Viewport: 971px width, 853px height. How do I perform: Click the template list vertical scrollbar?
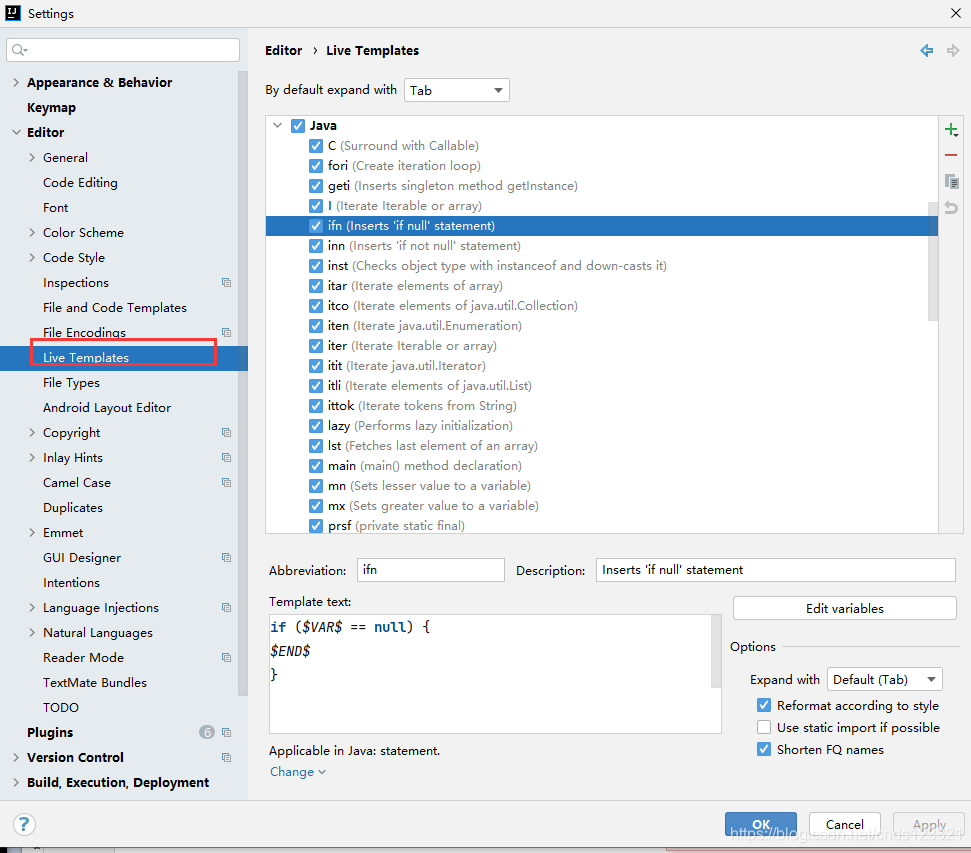click(x=933, y=261)
